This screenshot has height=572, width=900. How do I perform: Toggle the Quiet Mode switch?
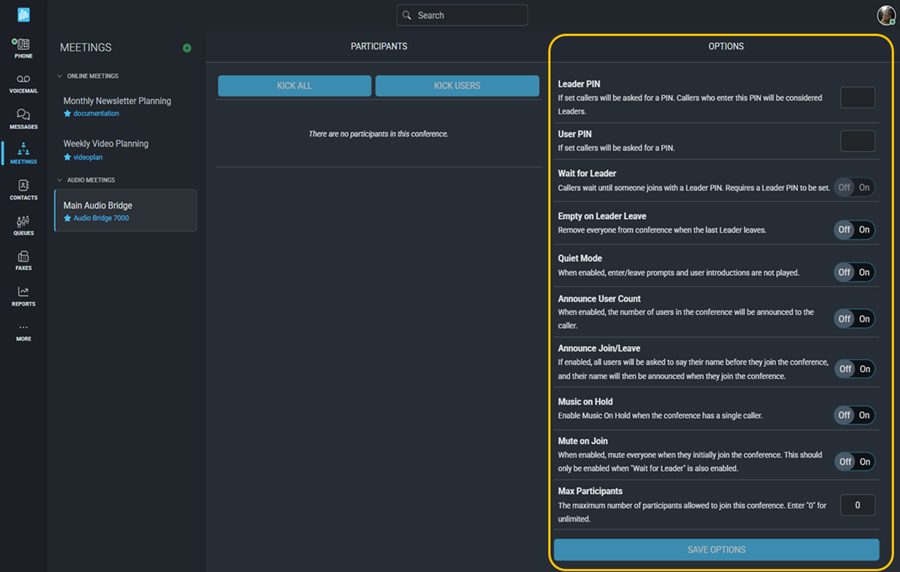coord(855,272)
